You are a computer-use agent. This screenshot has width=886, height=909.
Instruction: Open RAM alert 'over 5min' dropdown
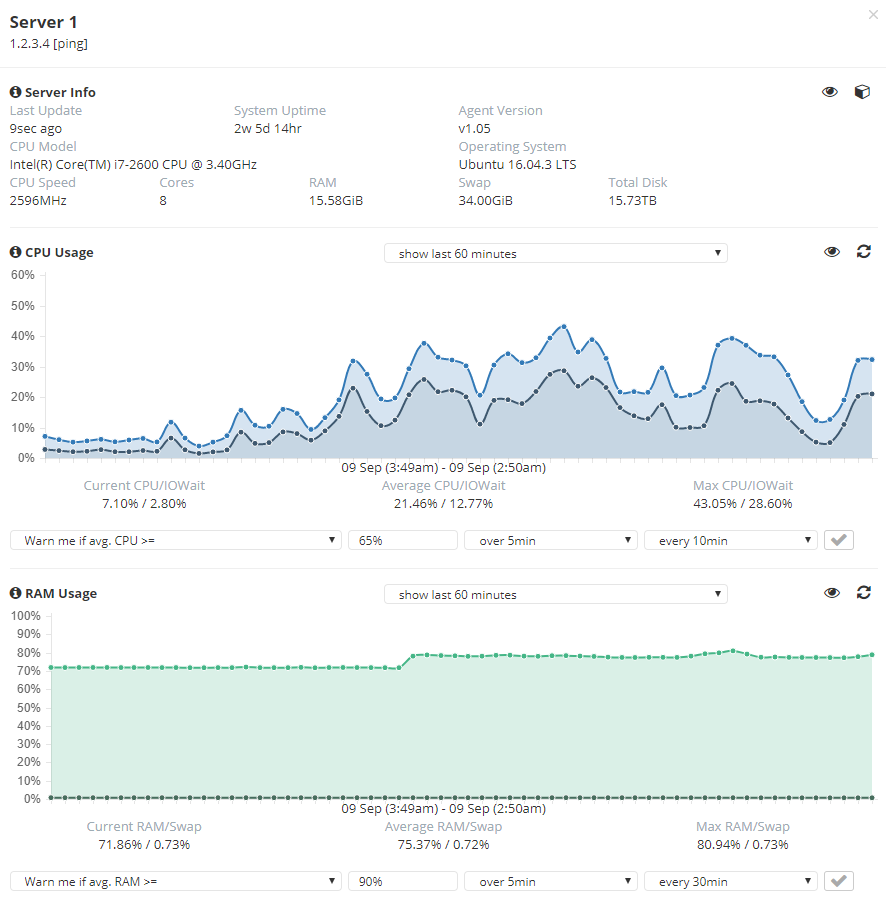coord(551,881)
